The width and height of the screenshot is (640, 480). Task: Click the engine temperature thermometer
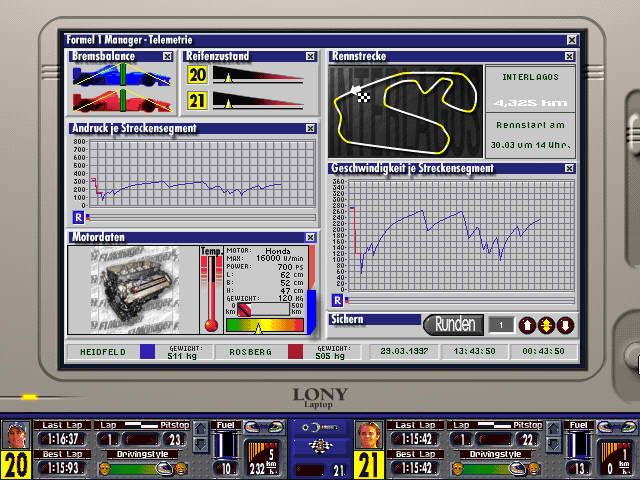211,292
